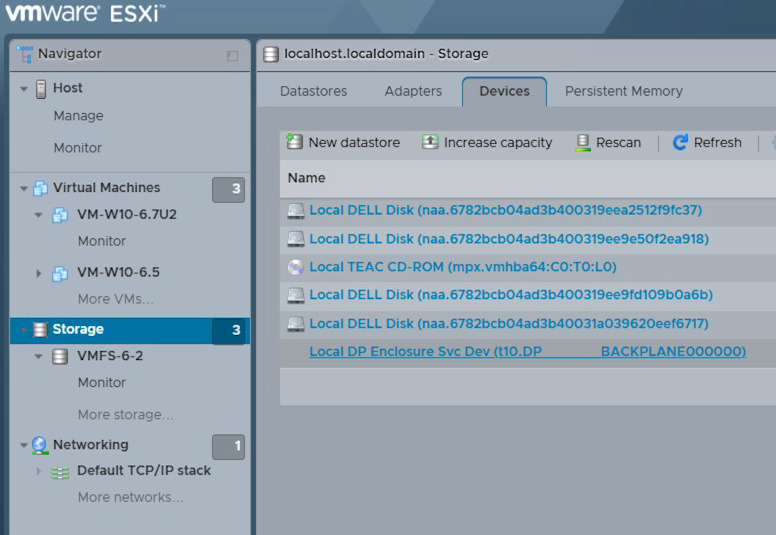The image size is (776, 535).
Task: Click the Increase capacity button label
Action: pos(498,143)
